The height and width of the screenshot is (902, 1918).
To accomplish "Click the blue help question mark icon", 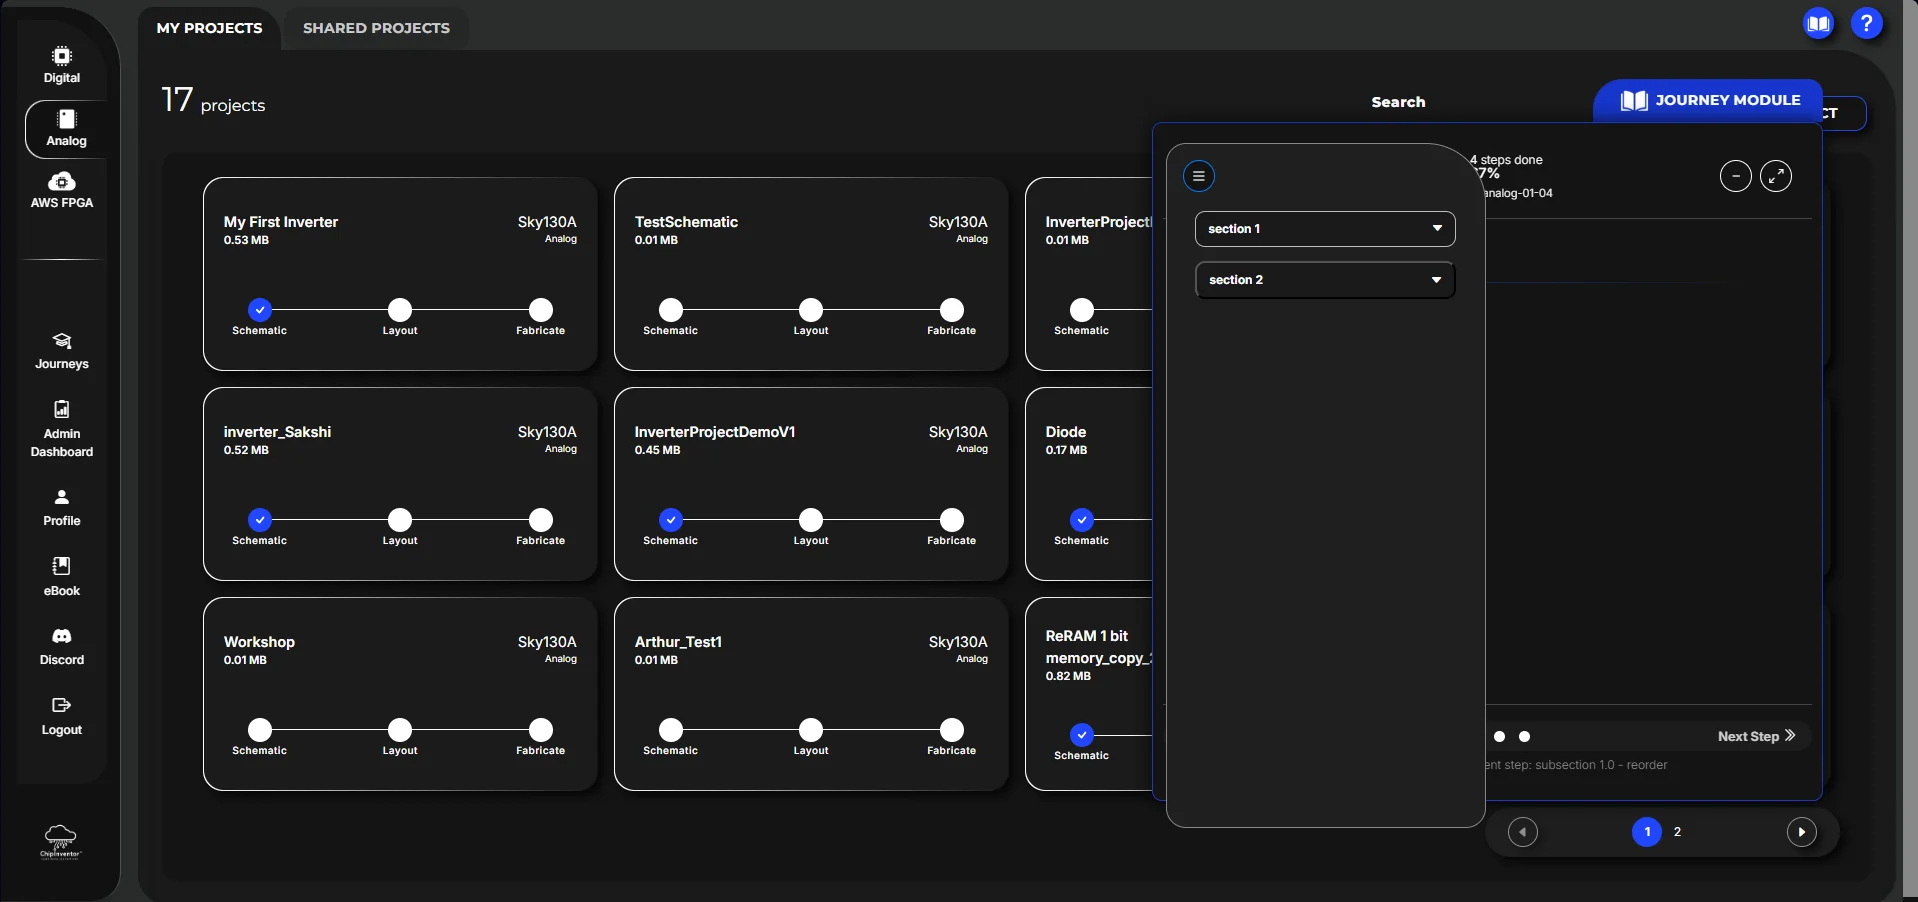I will click(x=1866, y=23).
